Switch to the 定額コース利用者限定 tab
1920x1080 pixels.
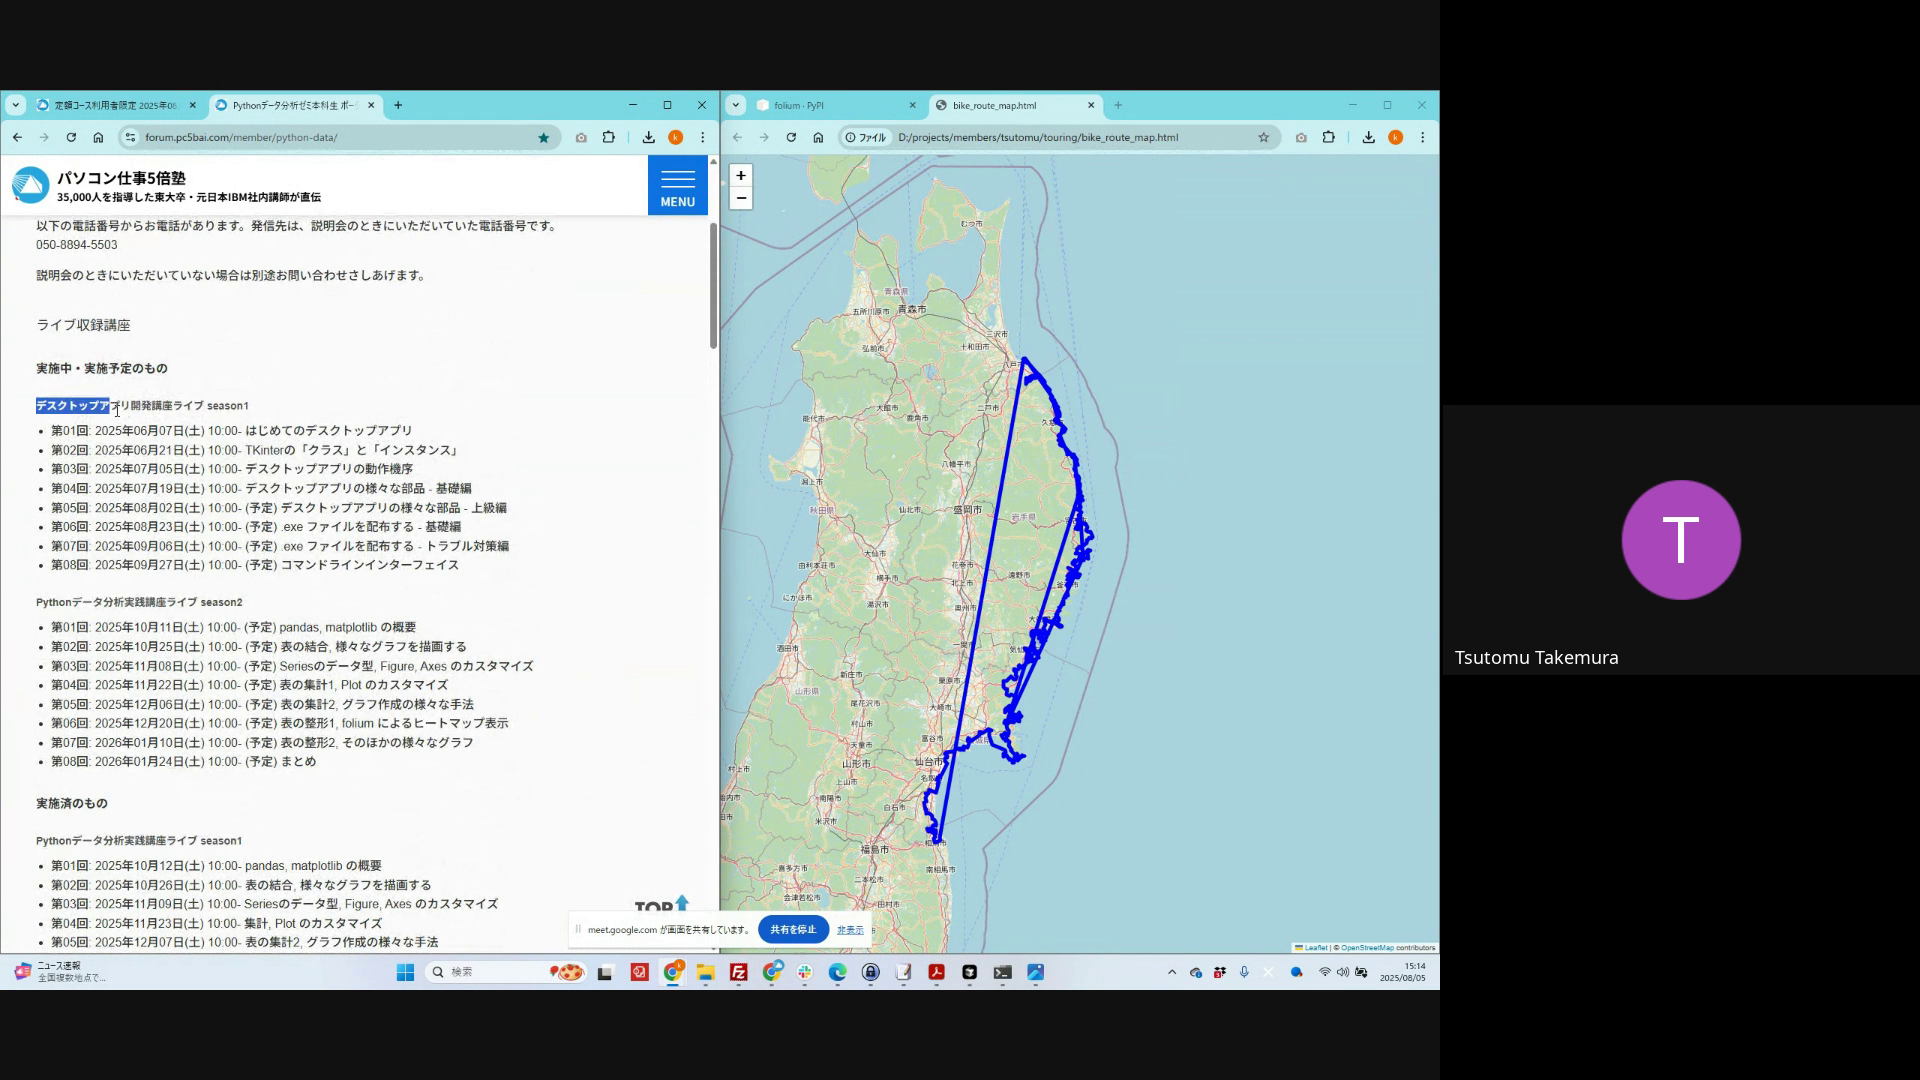(x=110, y=105)
